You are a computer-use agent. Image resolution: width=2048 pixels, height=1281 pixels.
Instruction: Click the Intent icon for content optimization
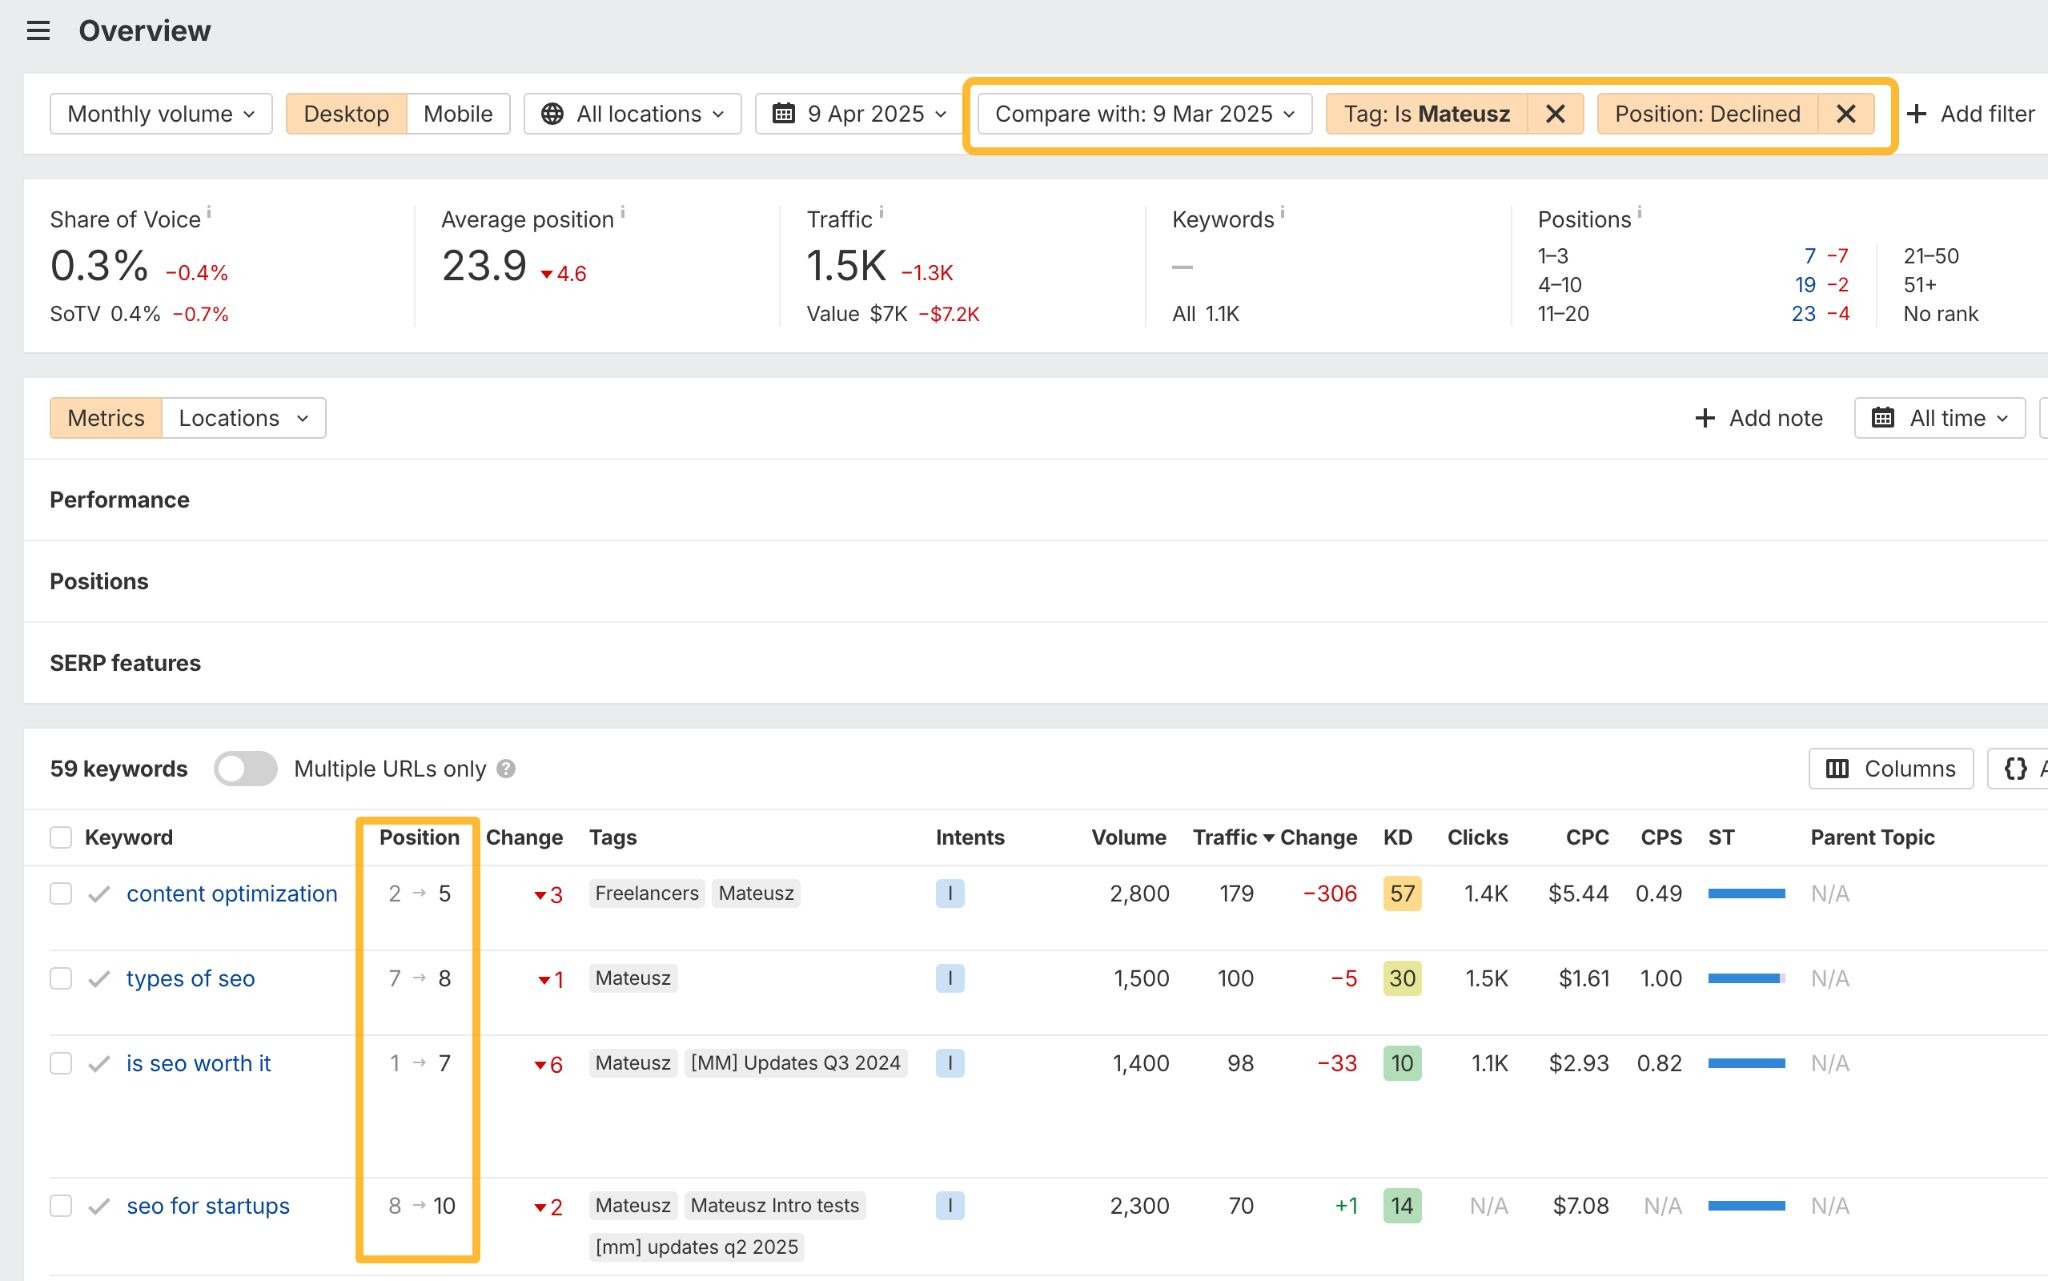pos(950,893)
